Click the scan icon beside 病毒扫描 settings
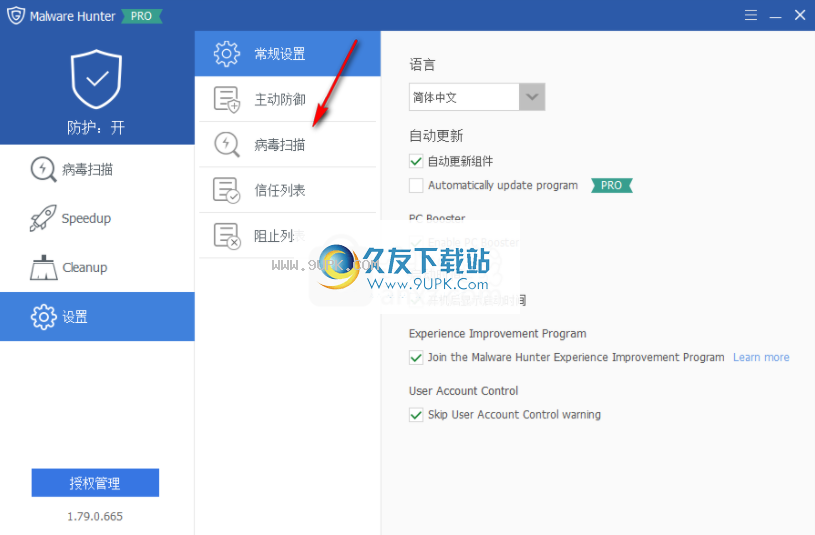Image resolution: width=815 pixels, height=535 pixels. 227,145
